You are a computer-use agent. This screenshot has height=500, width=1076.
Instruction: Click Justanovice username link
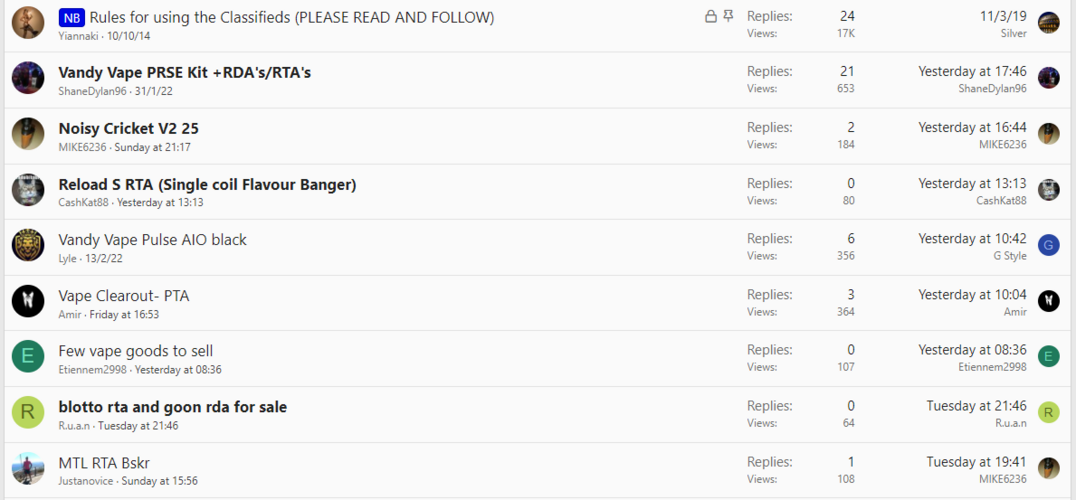86,481
